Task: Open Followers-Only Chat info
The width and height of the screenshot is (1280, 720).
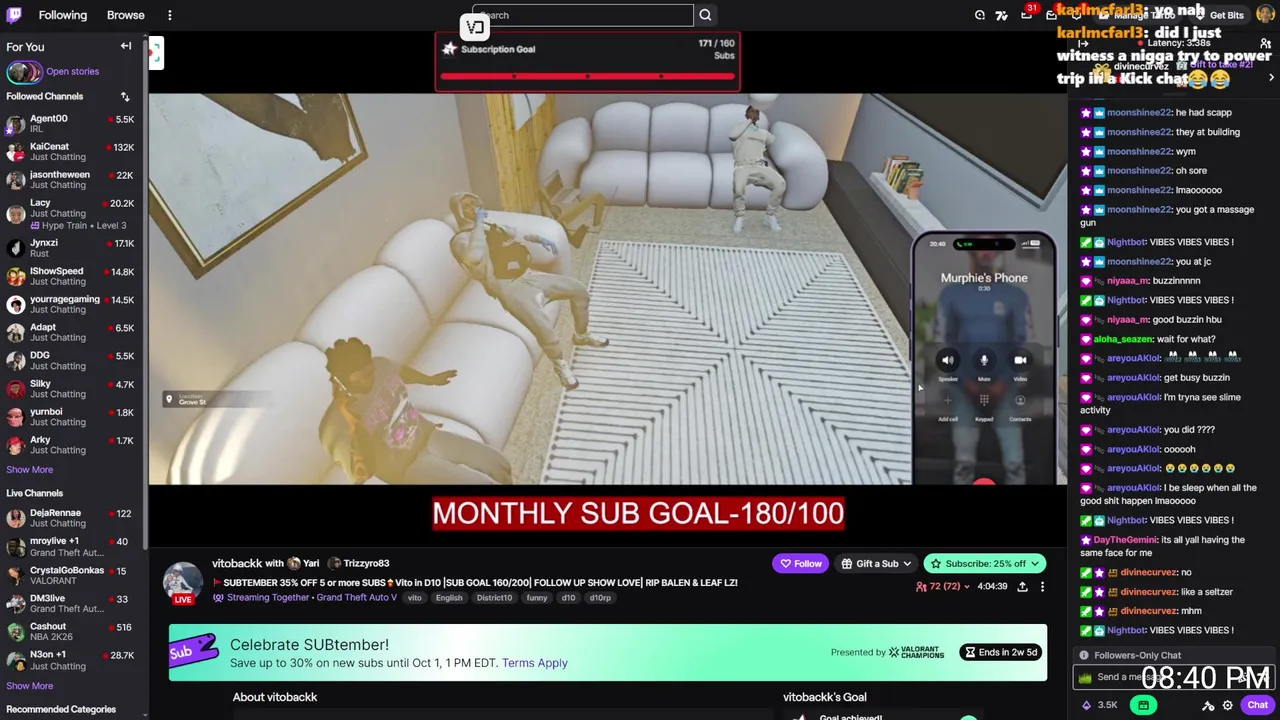Action: click(x=1084, y=655)
